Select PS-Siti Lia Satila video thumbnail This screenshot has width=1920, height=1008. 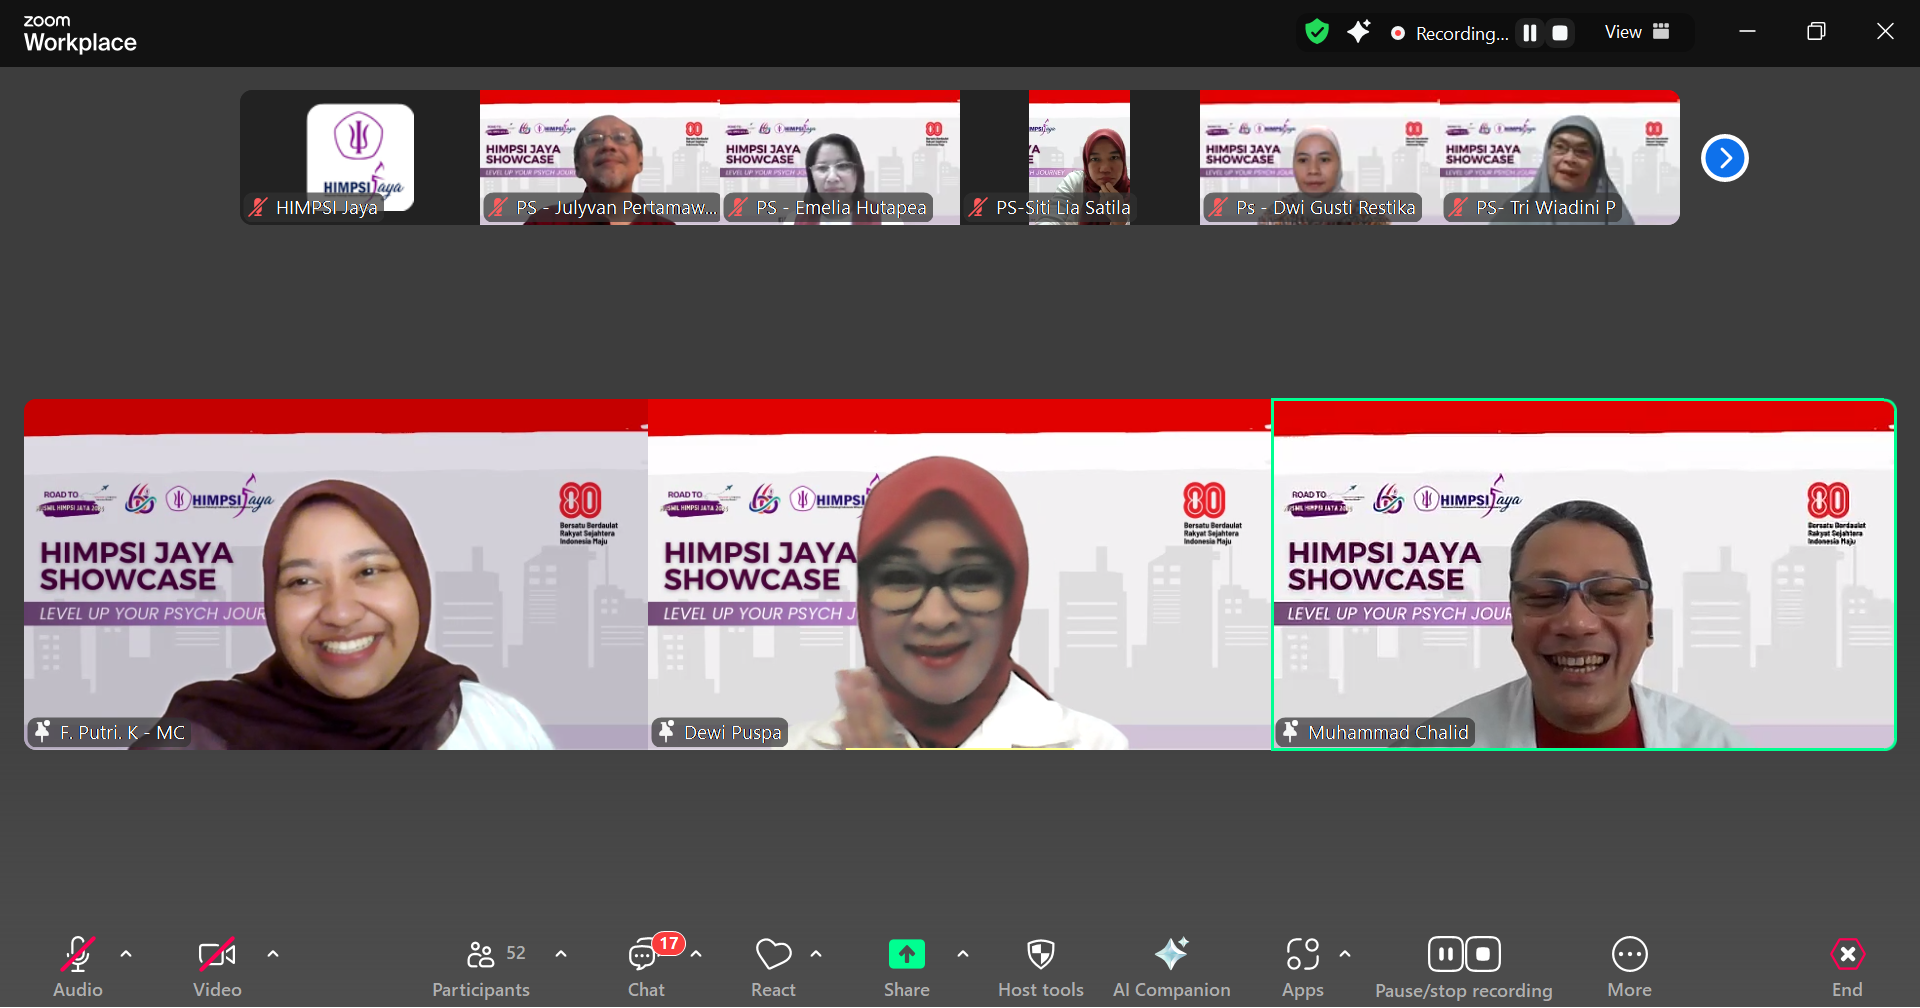pyautogui.click(x=1080, y=157)
